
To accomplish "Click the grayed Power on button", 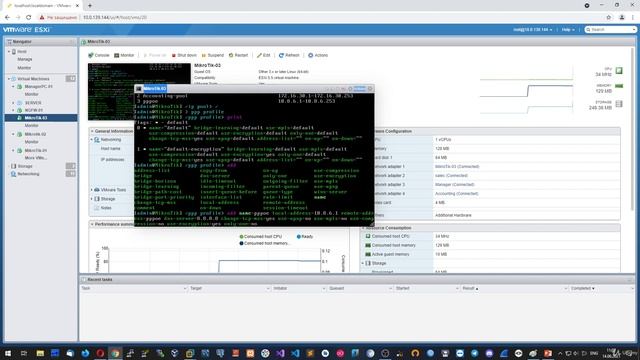I will (x=154, y=55).
